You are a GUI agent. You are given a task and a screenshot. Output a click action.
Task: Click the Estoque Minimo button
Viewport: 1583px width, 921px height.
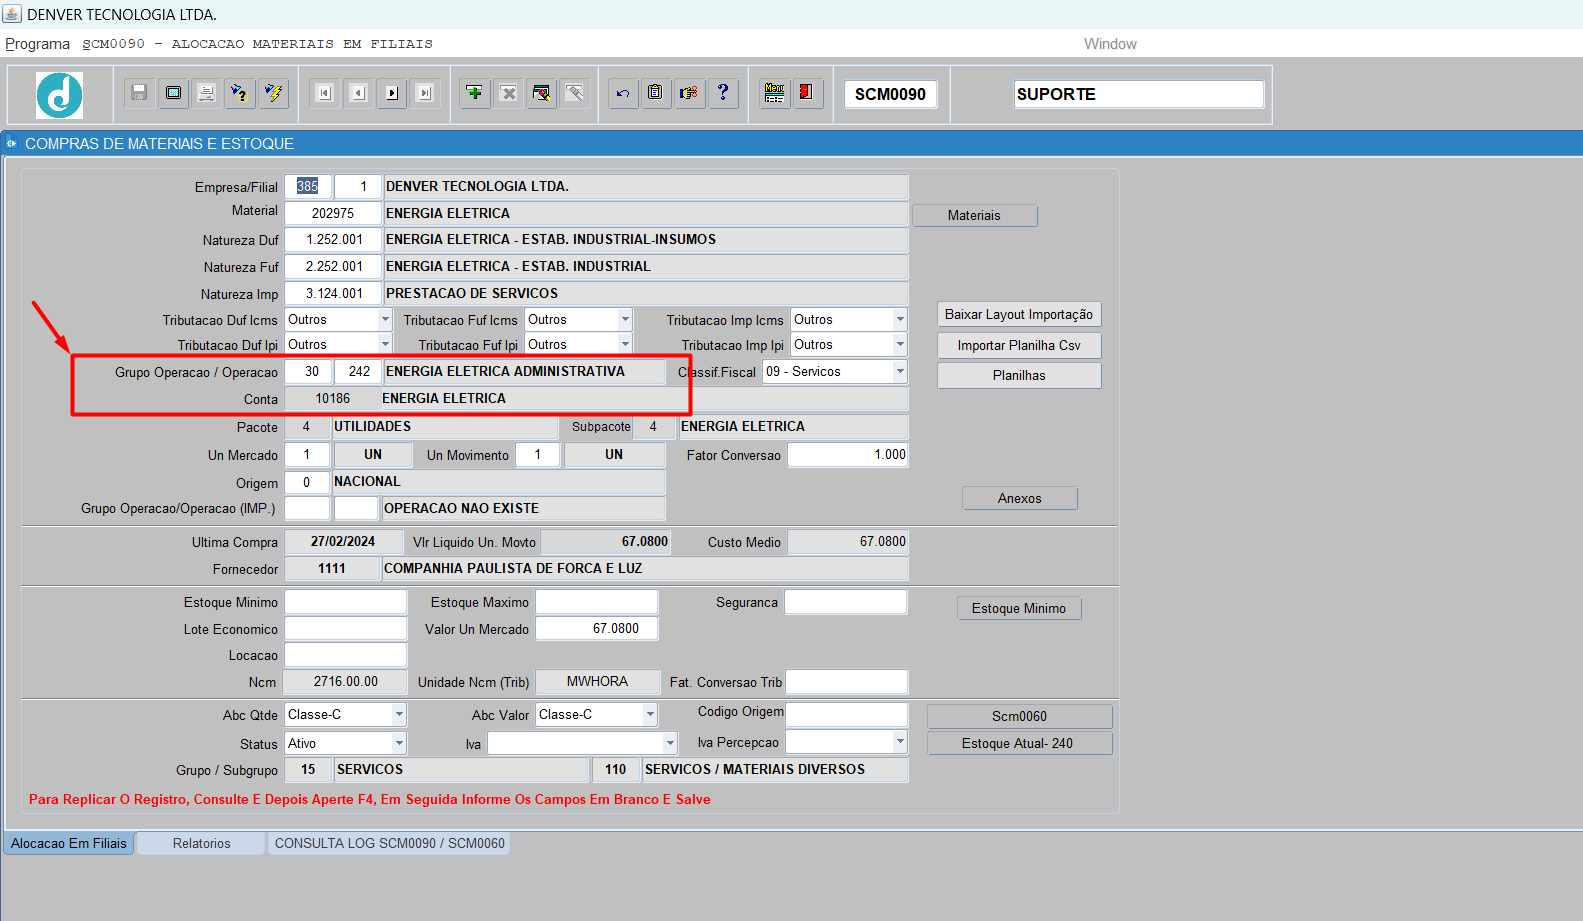point(1019,608)
